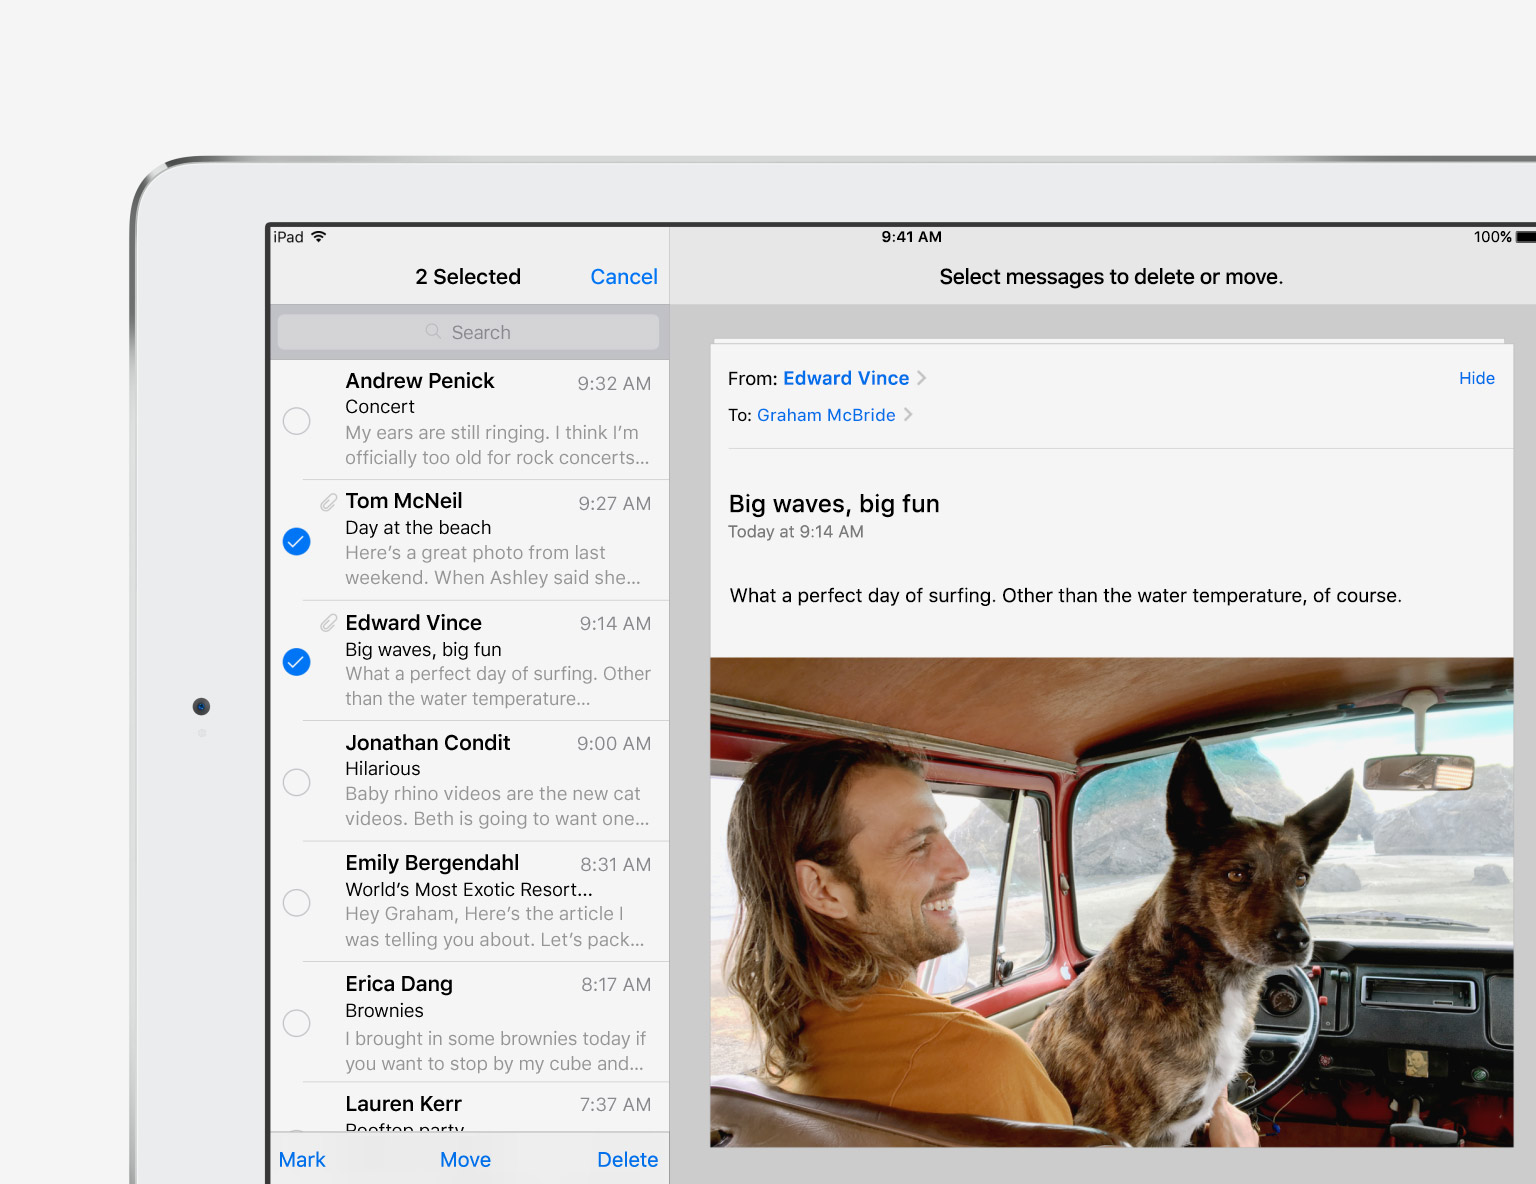Tap the magnifying glass search icon
Viewport: 1536px width, 1184px height.
tap(433, 332)
